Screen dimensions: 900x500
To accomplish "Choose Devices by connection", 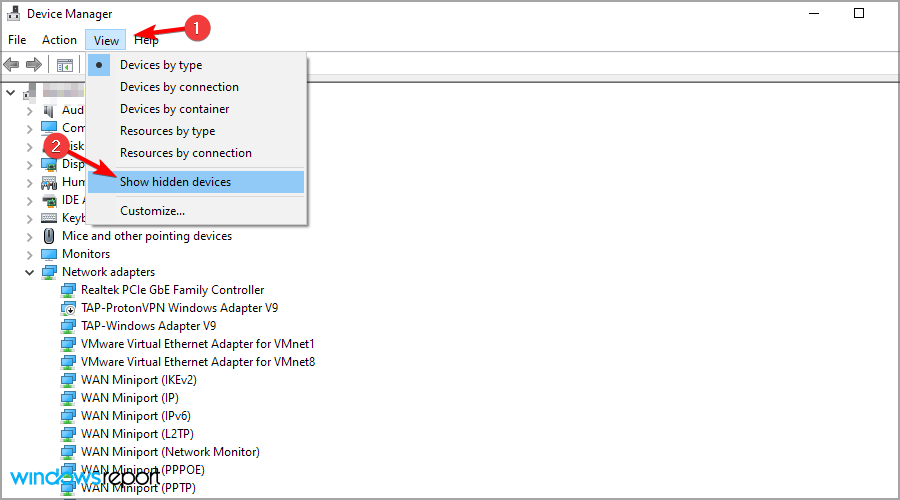I will (197, 87).
